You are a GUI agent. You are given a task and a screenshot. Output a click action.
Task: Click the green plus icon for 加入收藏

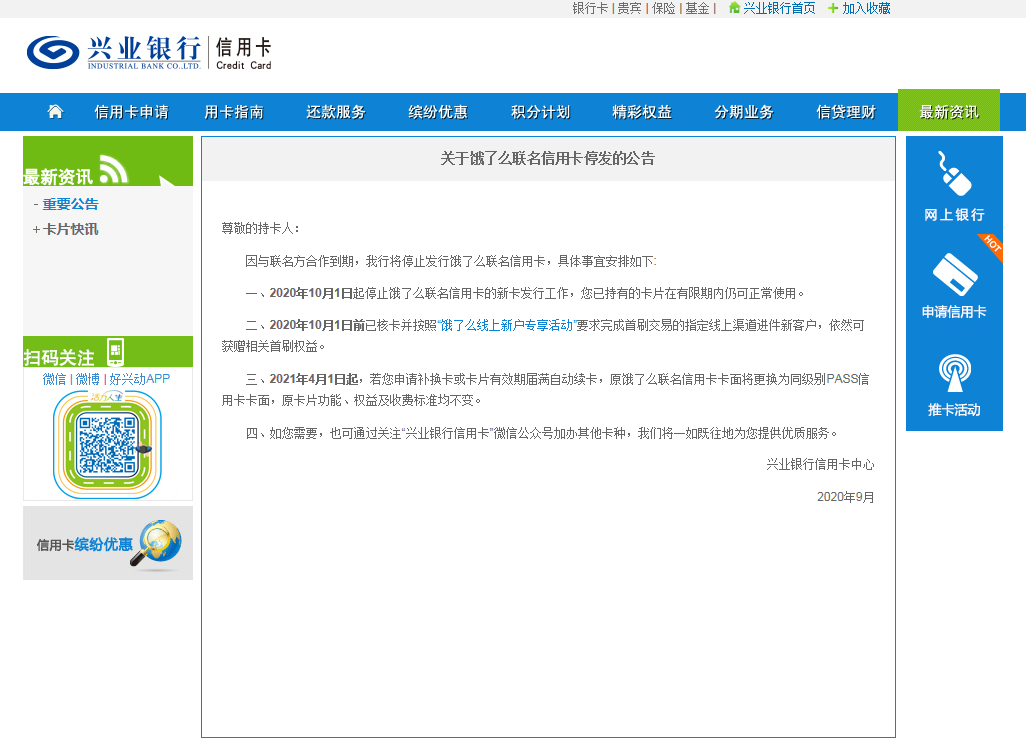(832, 8)
